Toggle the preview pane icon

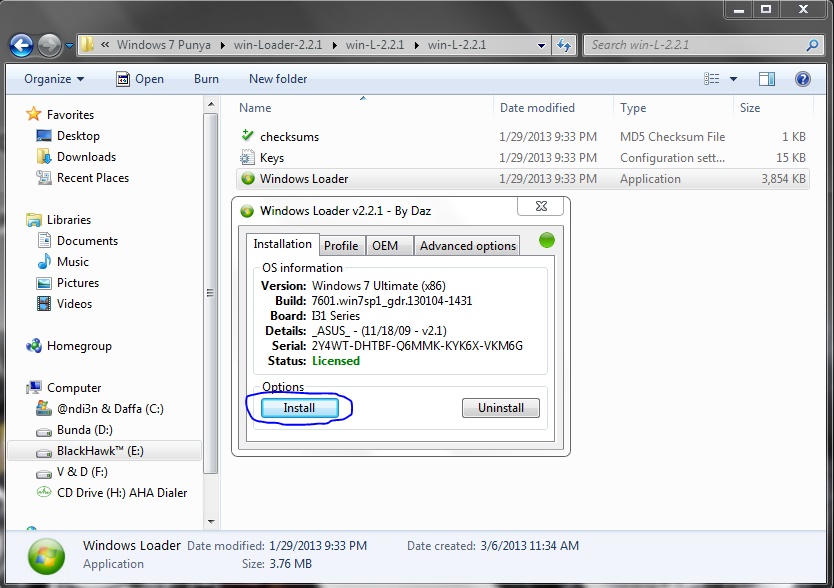(x=766, y=79)
